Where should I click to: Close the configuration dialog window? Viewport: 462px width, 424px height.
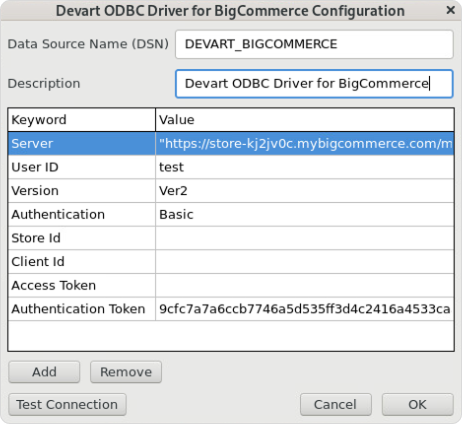click(x=450, y=10)
